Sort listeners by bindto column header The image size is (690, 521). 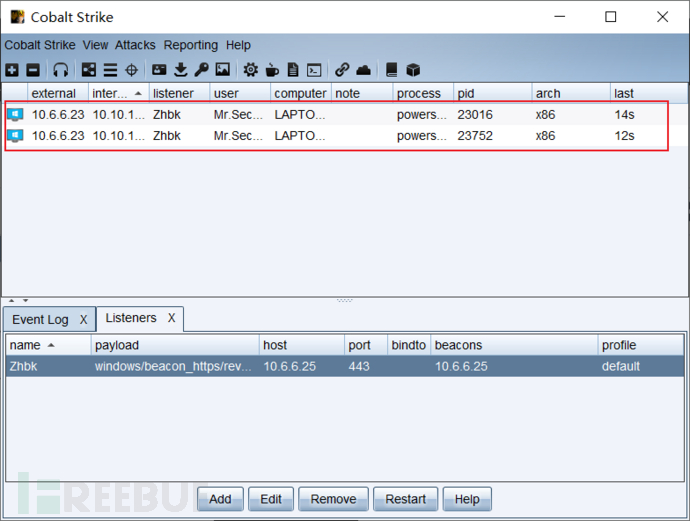click(409, 345)
